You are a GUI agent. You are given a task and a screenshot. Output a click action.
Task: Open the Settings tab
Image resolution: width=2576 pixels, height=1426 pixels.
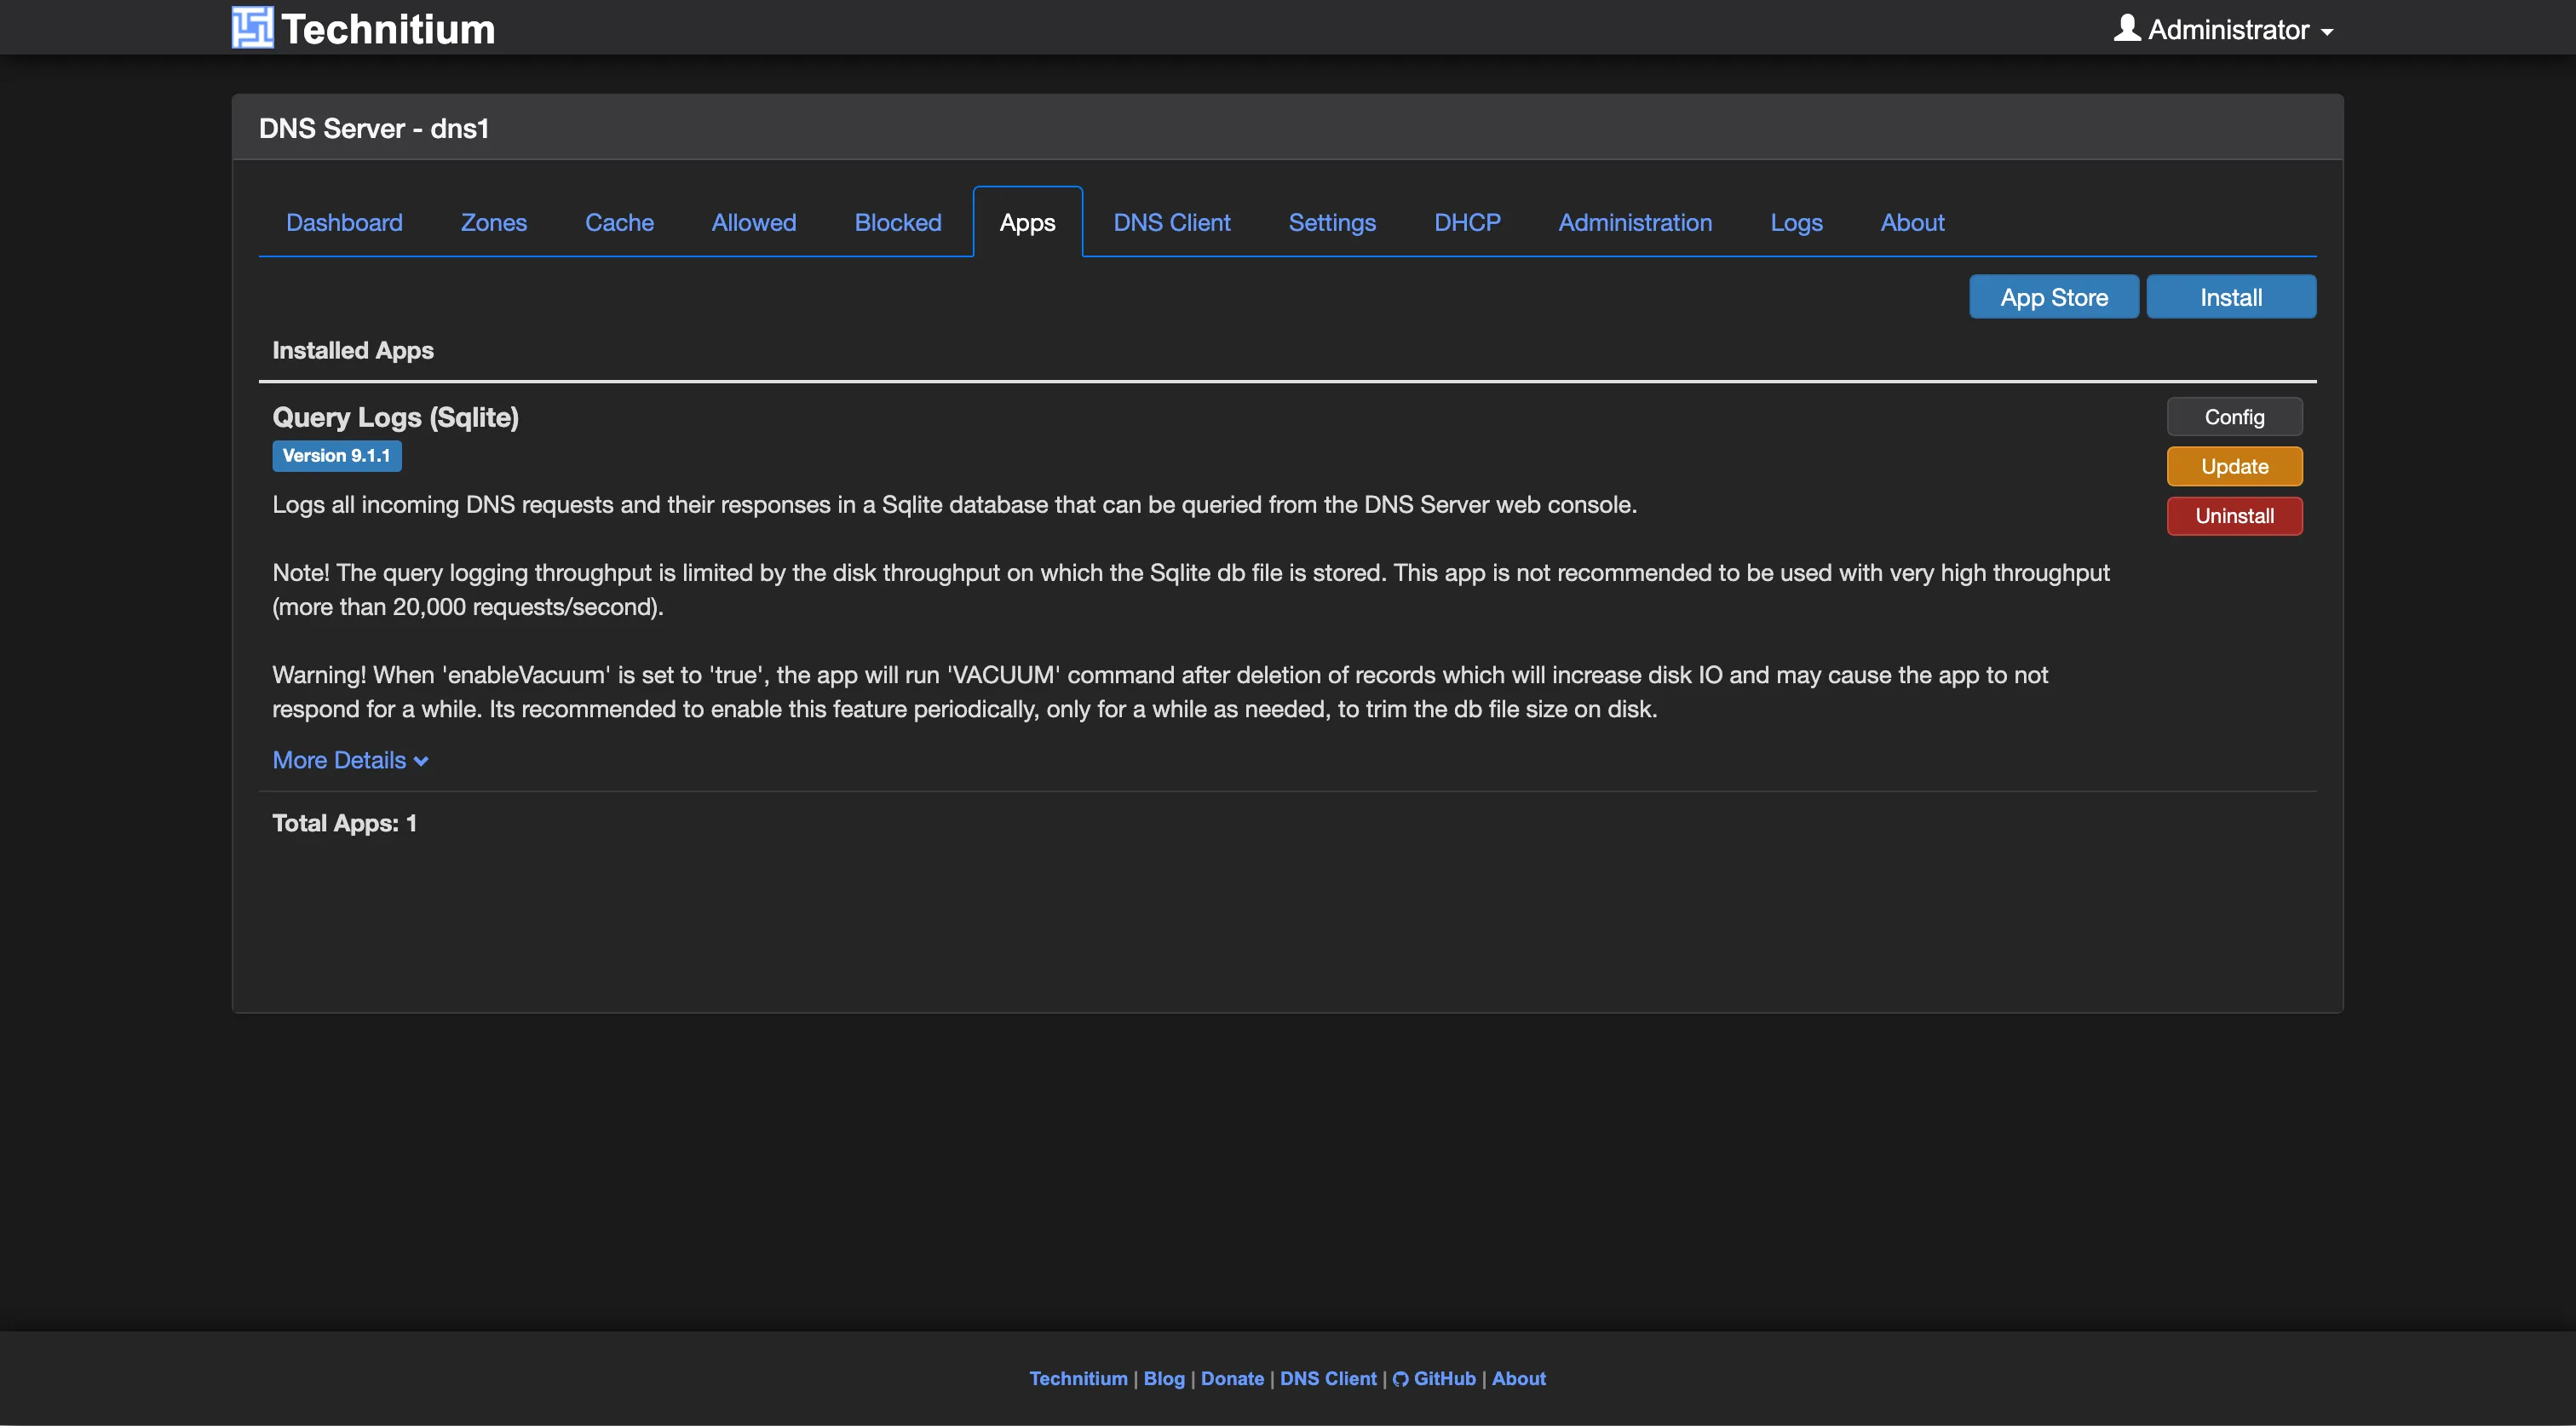tap(1332, 222)
